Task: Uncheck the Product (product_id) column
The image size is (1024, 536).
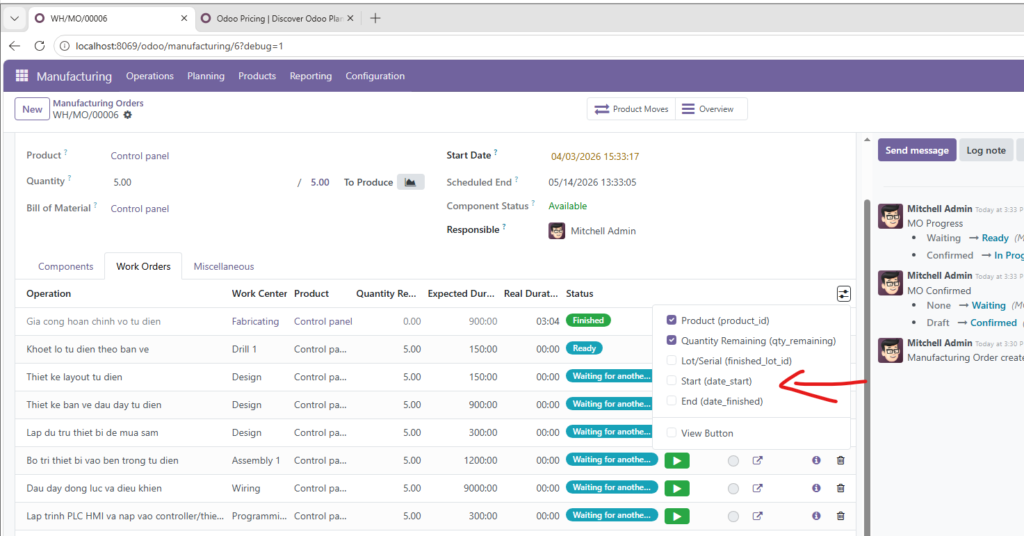Action: pos(672,321)
